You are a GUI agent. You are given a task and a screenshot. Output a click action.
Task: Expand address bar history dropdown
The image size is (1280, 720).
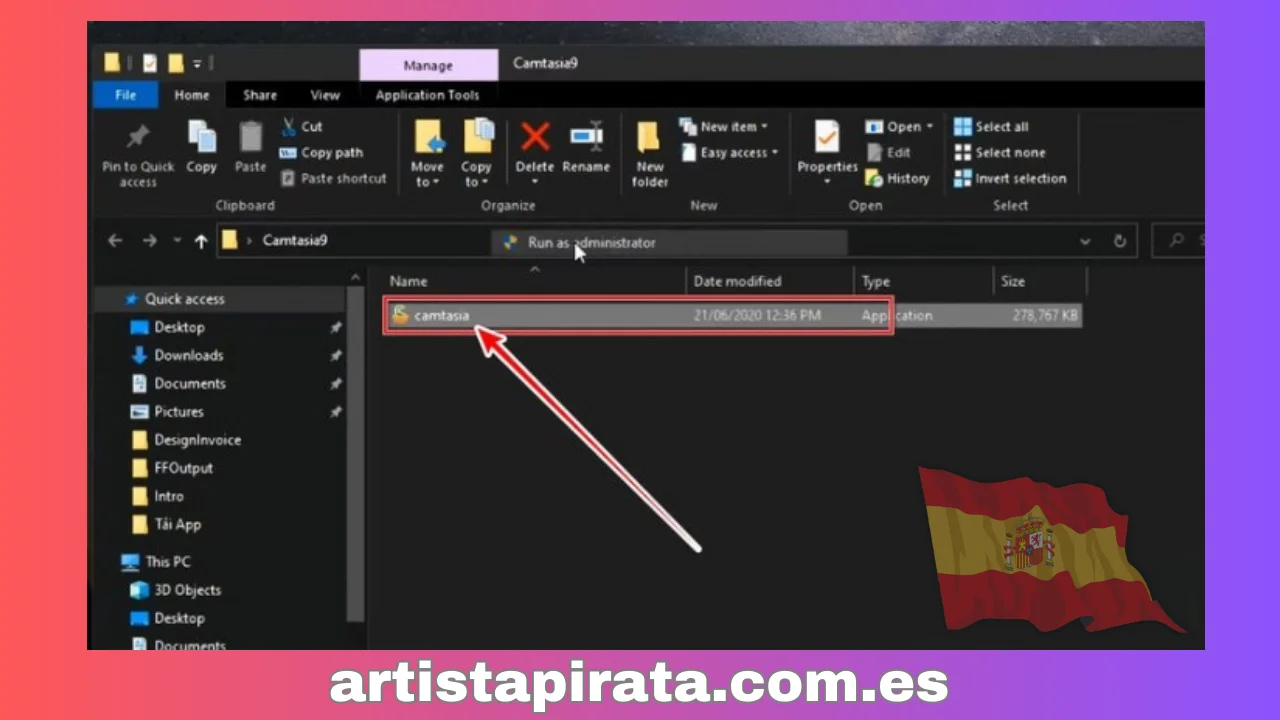coord(1085,241)
